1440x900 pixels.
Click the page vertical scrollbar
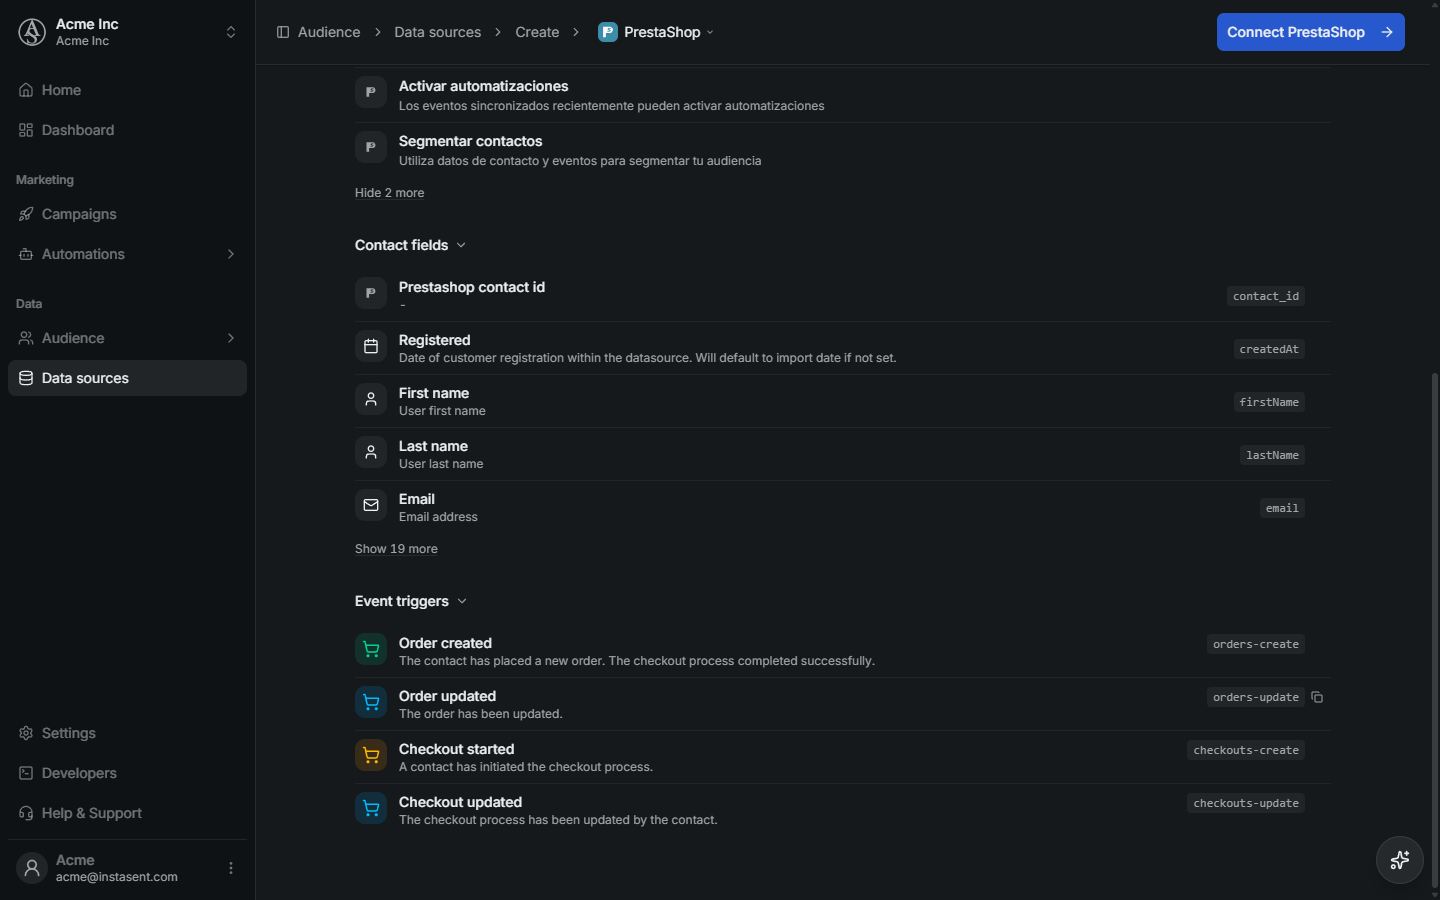coord(1435,630)
